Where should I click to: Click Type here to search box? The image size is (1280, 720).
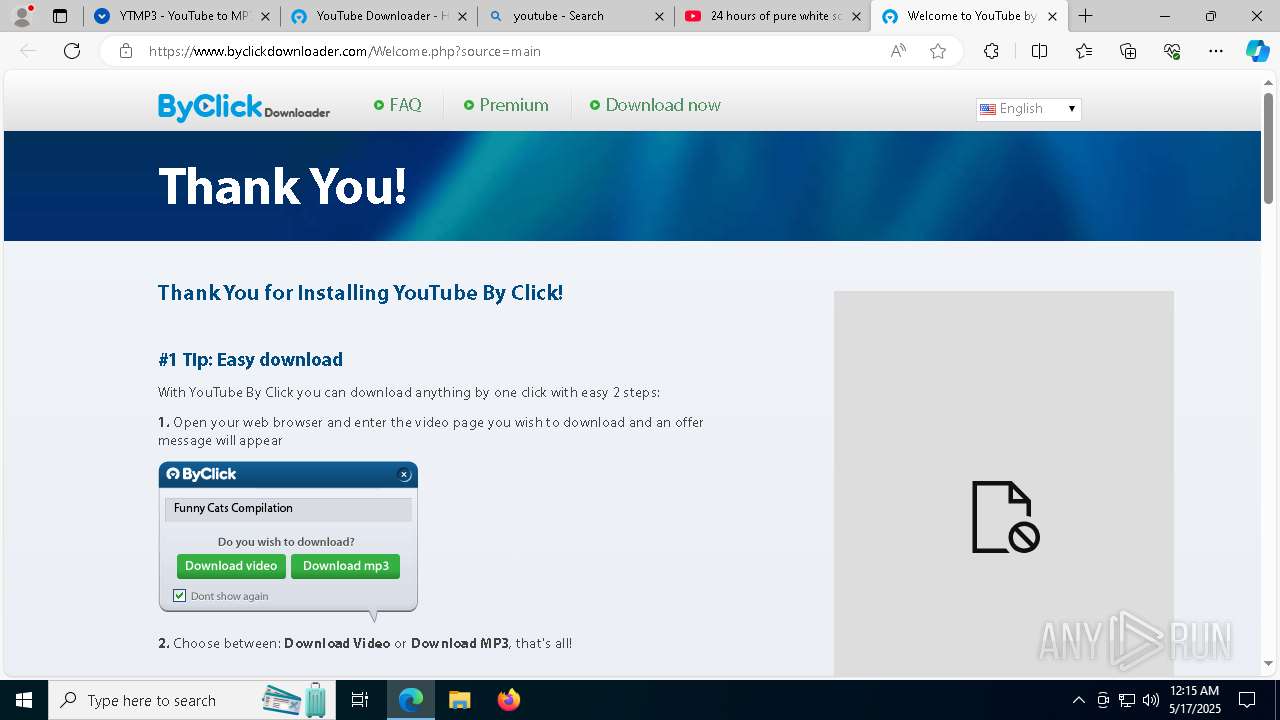190,700
